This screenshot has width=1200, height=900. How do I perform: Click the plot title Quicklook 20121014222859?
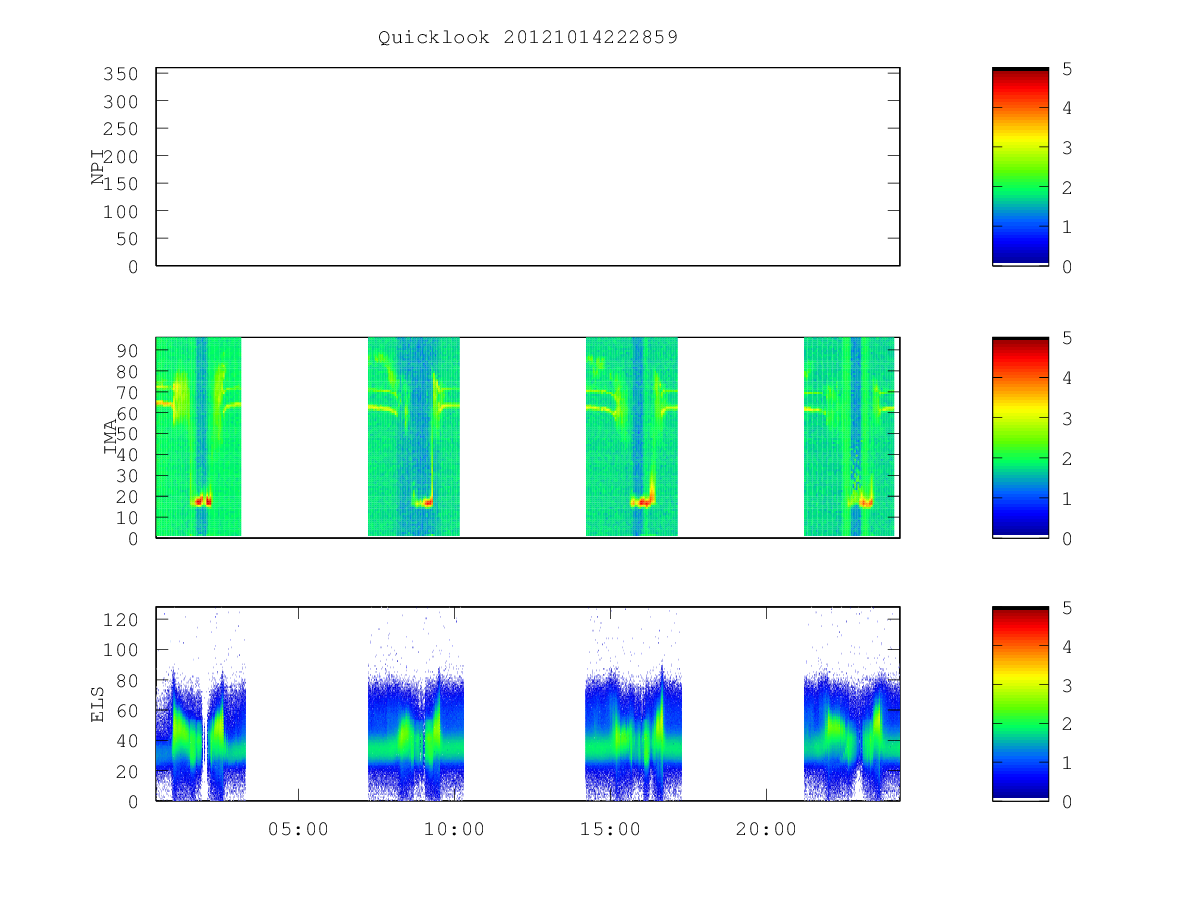point(528,38)
